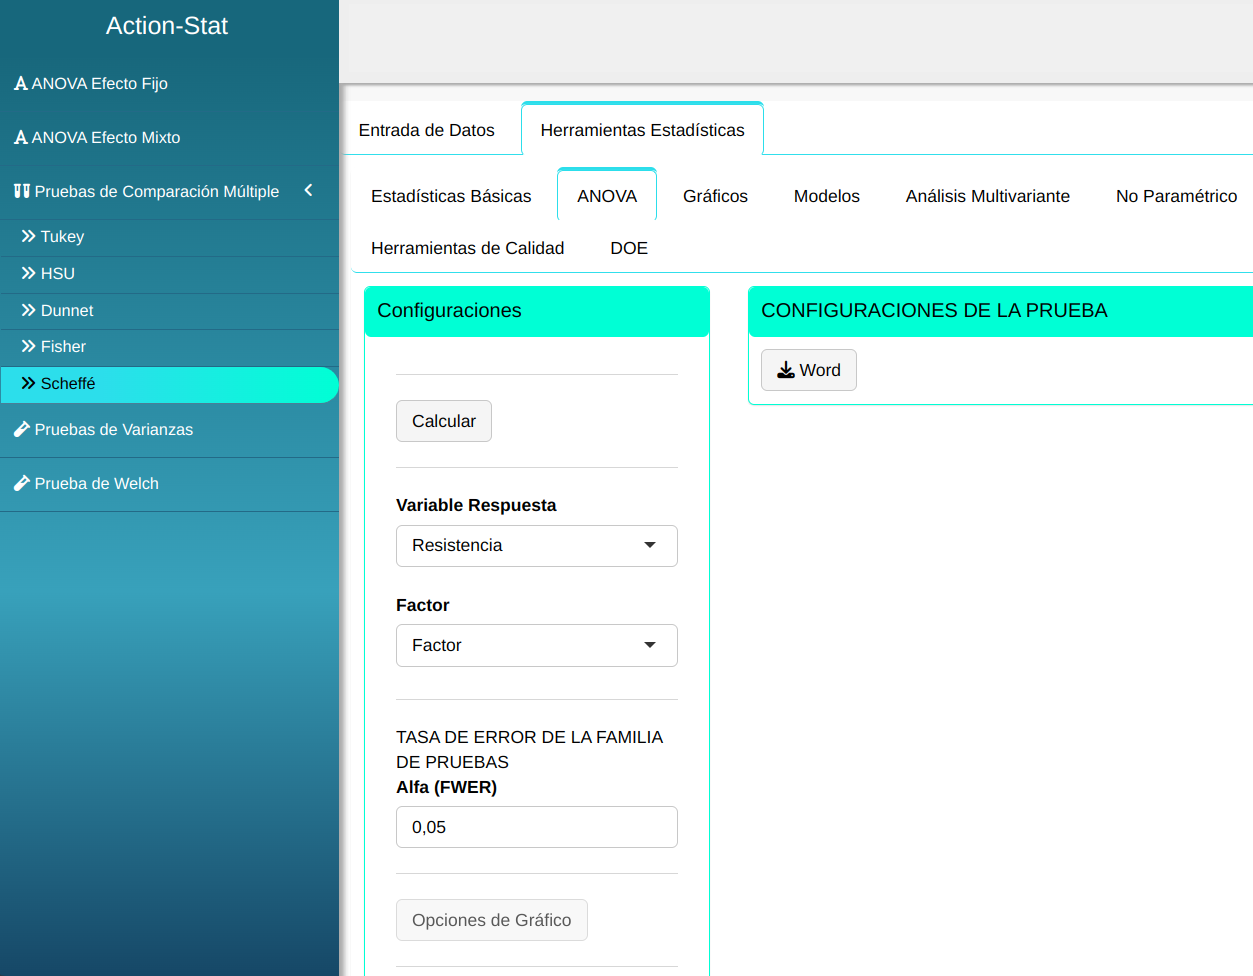Open the Factor dropdown
Viewport: 1253px width, 976px height.
coord(536,646)
